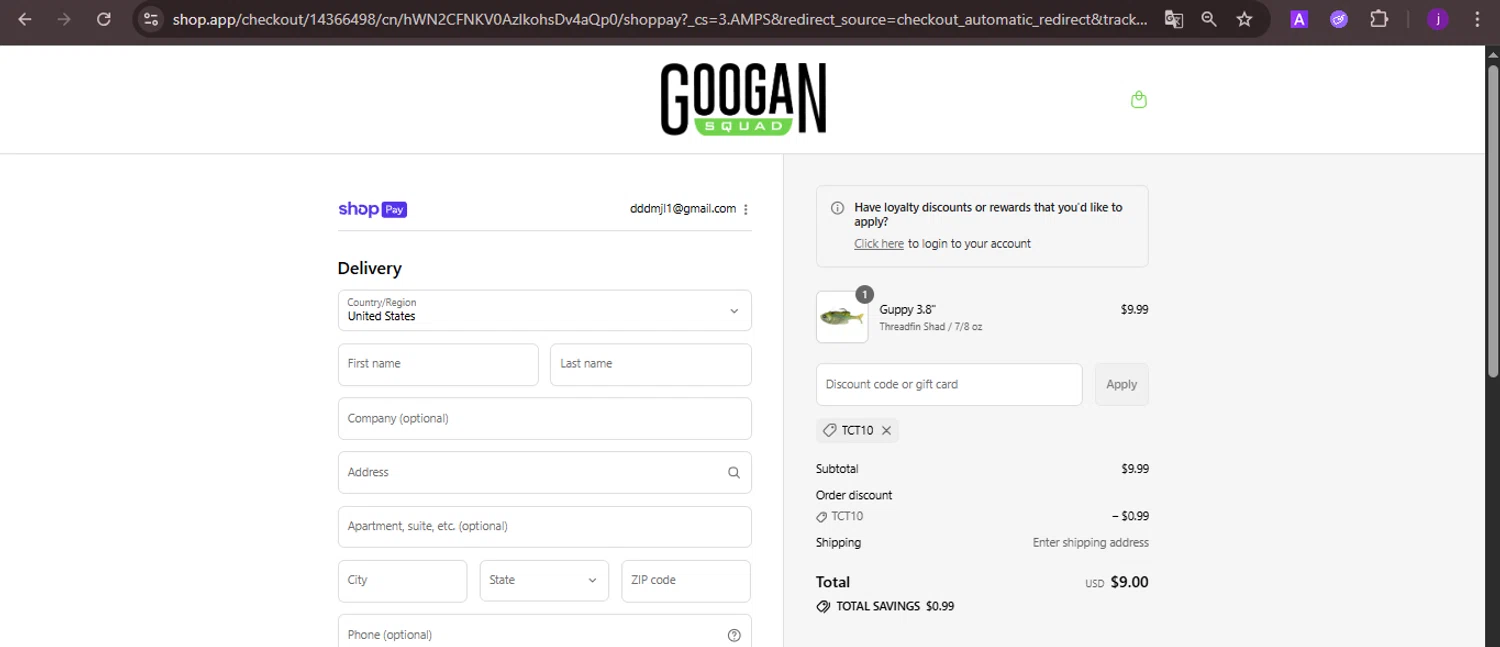Focus the First name field

(x=438, y=364)
